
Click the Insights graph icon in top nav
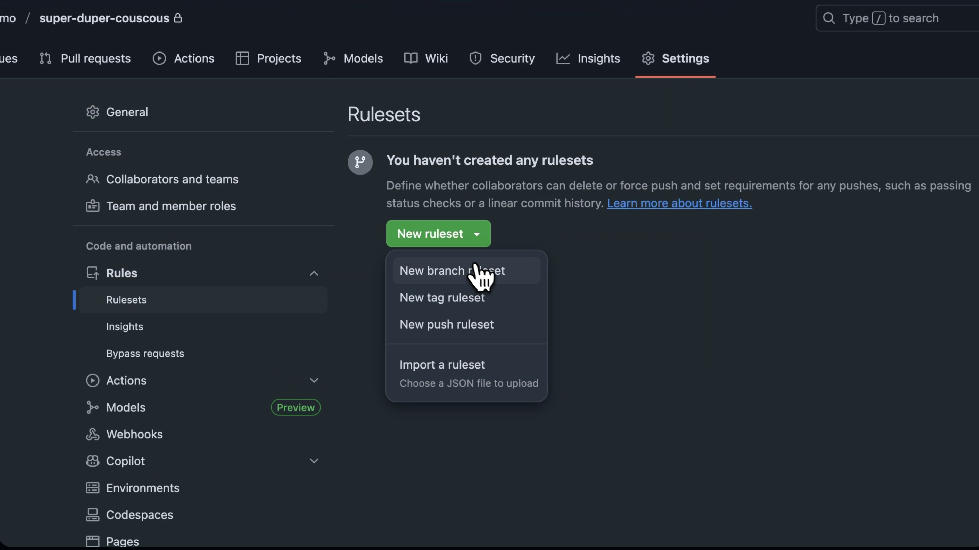click(563, 58)
